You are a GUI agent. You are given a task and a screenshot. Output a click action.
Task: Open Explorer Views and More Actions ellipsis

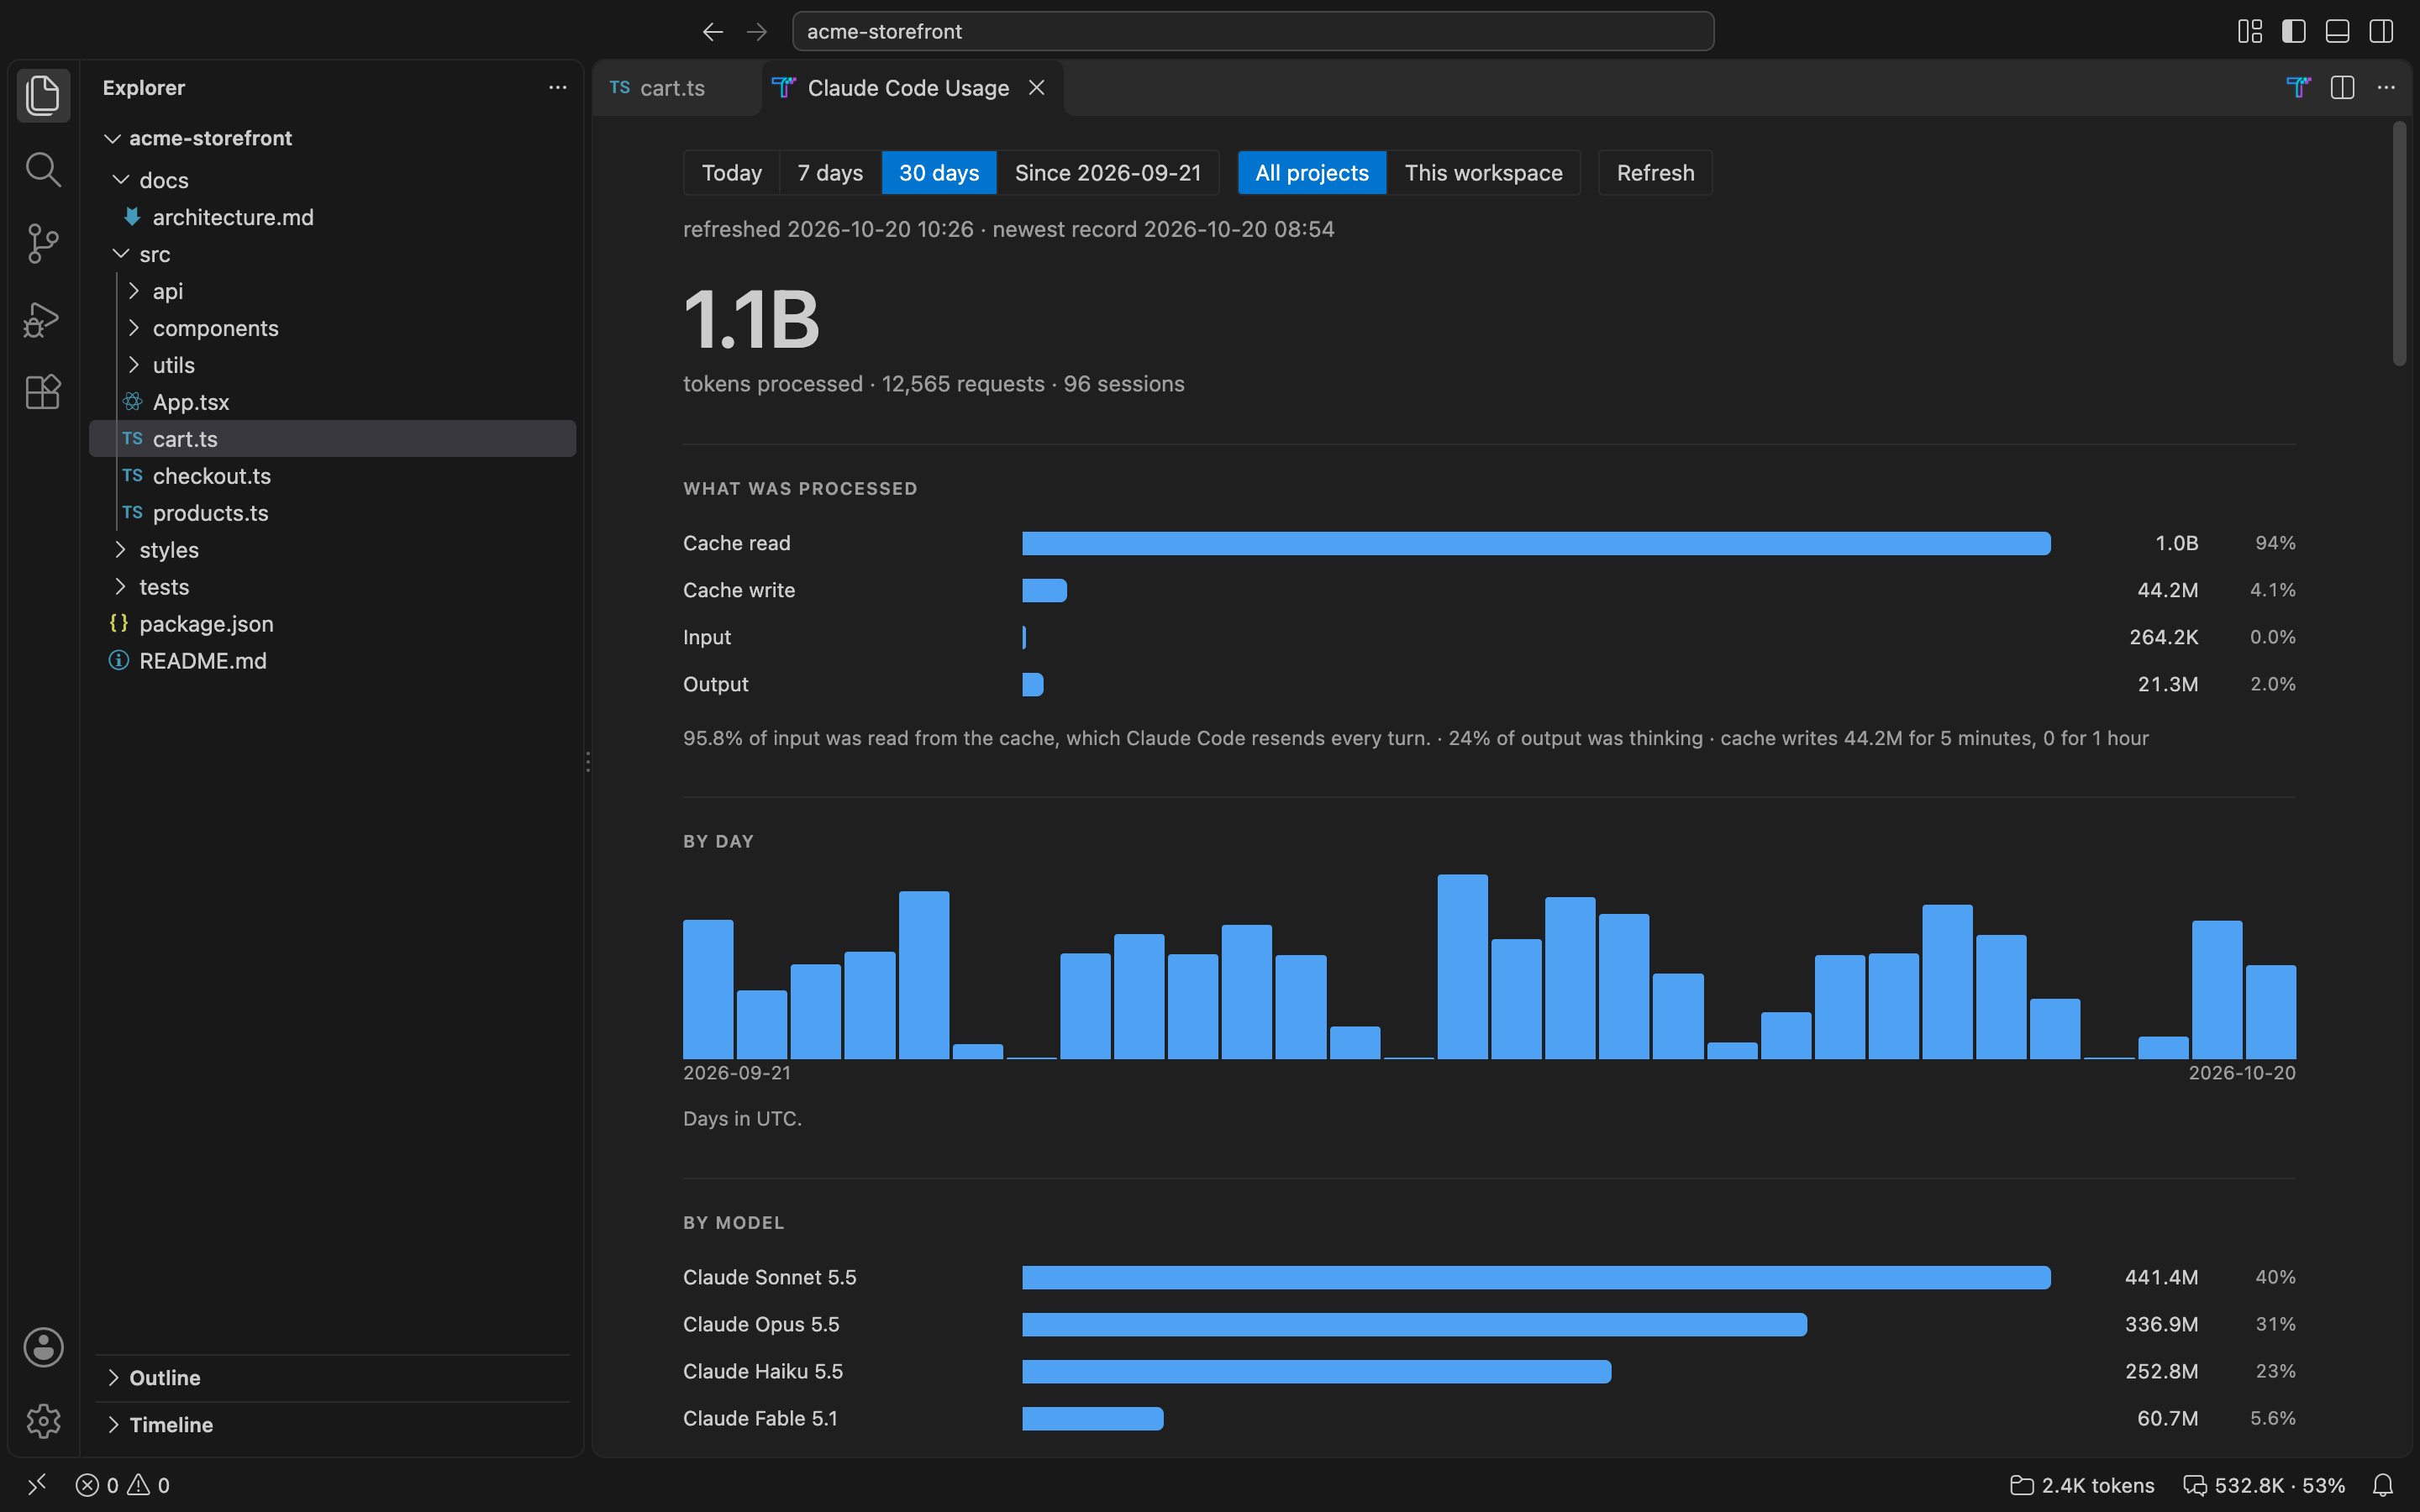[x=557, y=88]
